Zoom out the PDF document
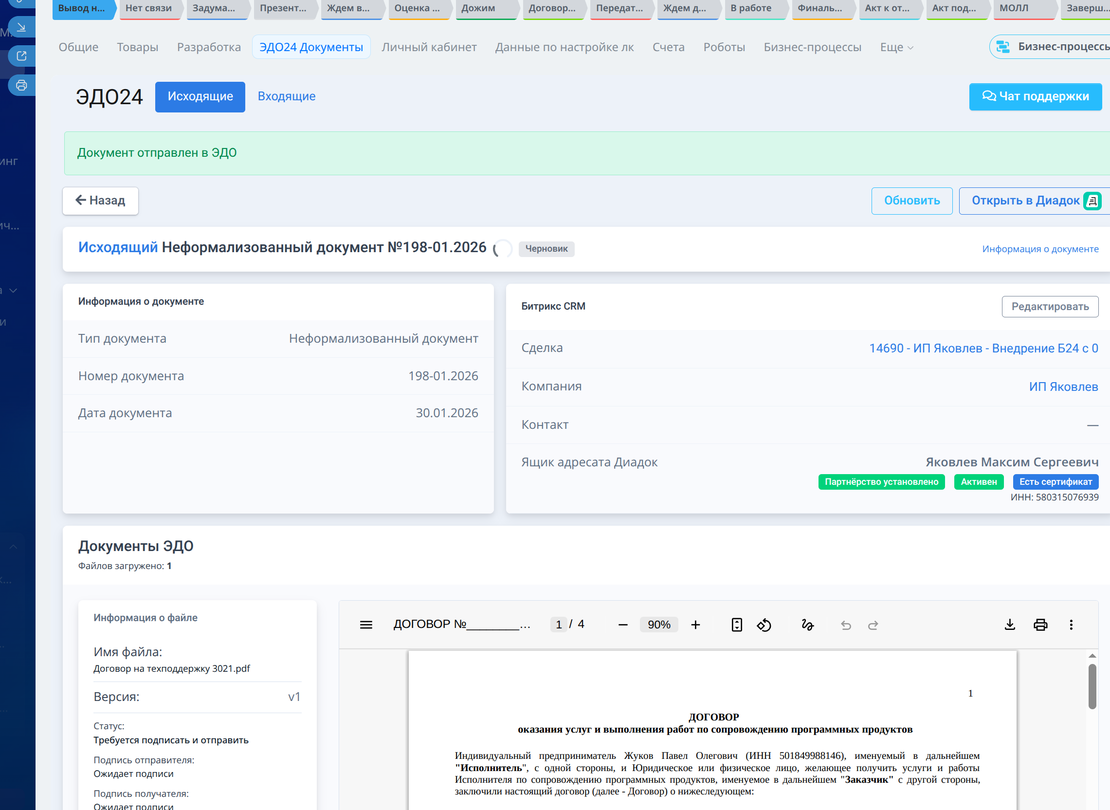The height and width of the screenshot is (810, 1110). 623,625
